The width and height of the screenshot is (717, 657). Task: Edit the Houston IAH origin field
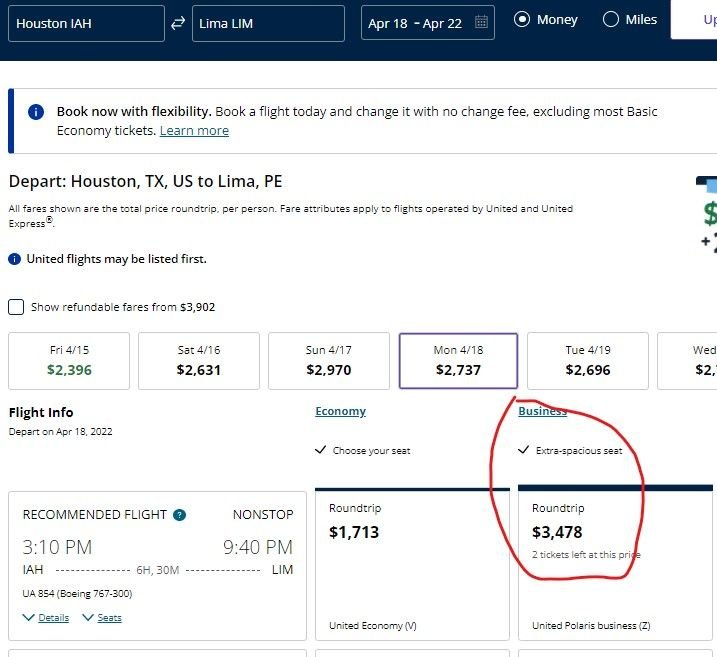click(x=86, y=23)
